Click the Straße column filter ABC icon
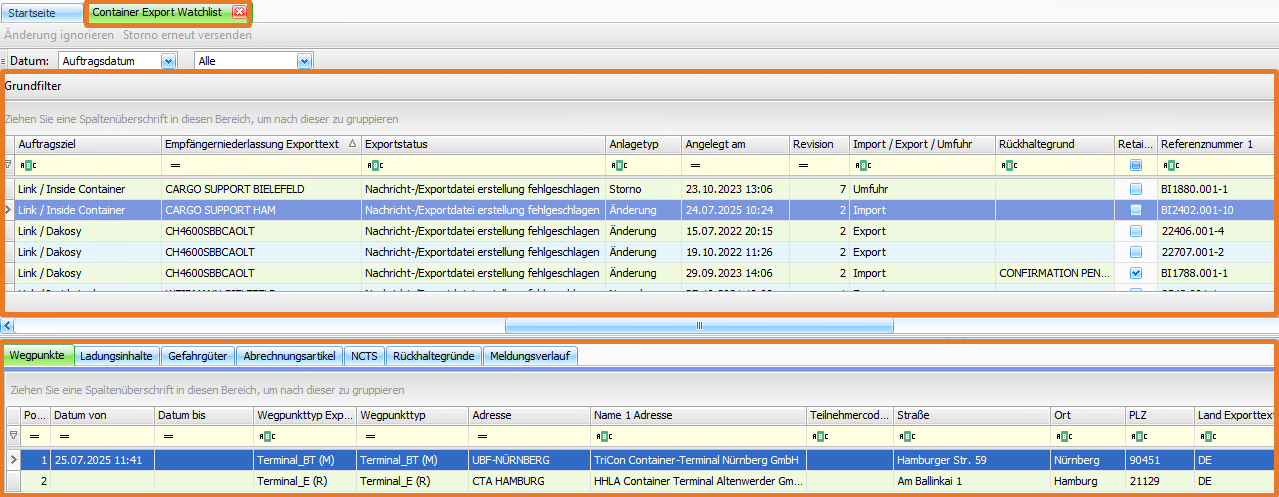Screen dimensions: 1279x497 (905, 436)
